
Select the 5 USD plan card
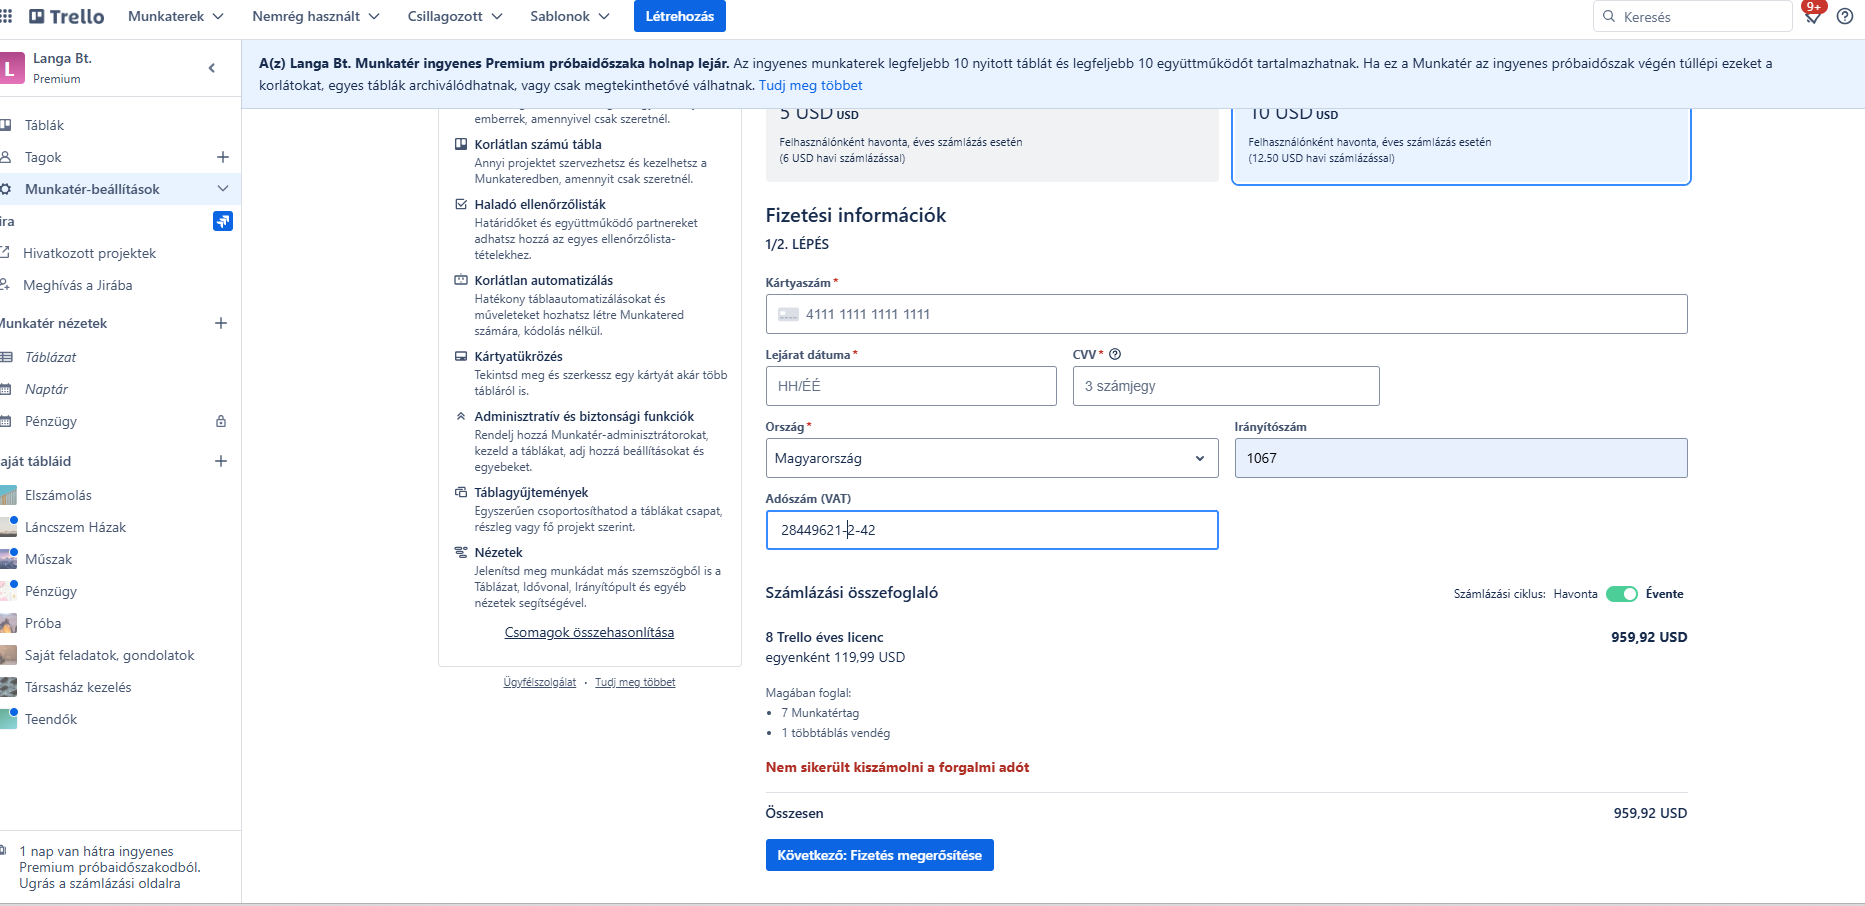[x=992, y=146]
